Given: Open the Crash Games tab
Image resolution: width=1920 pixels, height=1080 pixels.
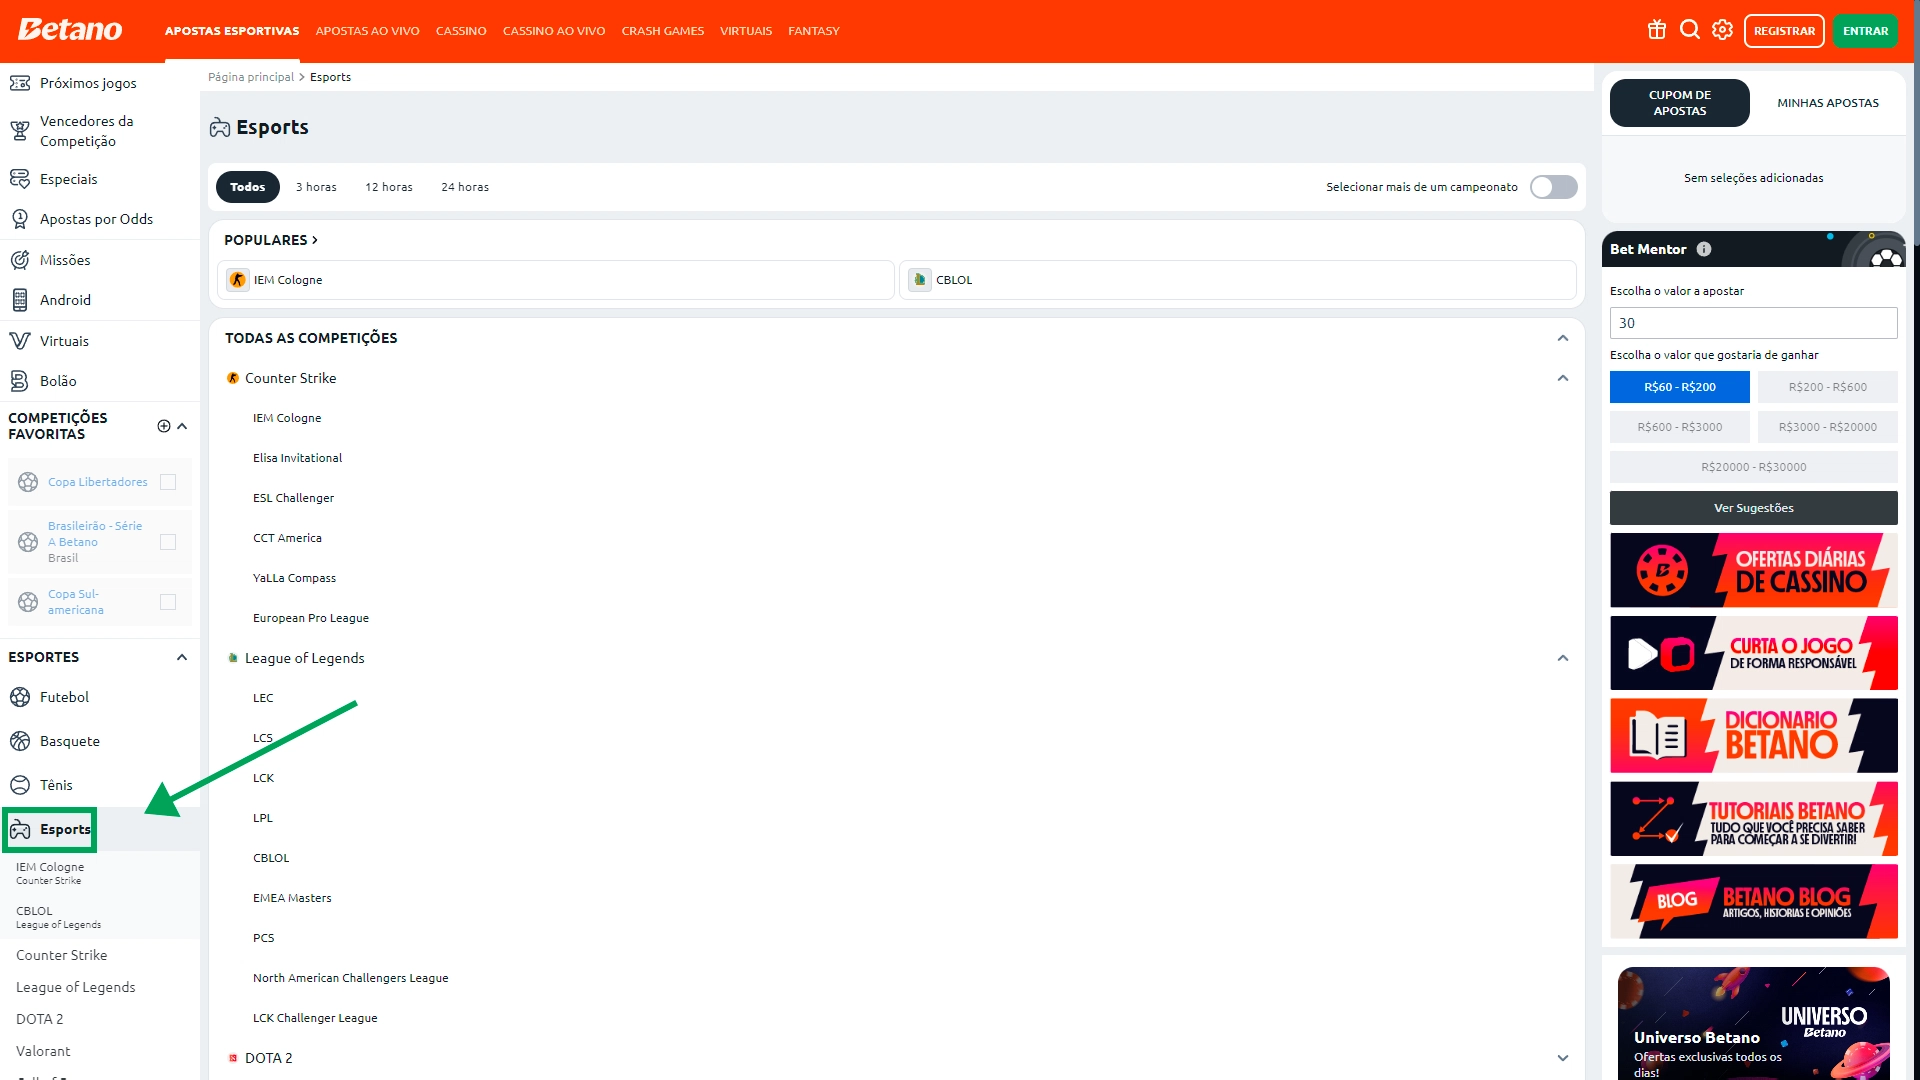Looking at the screenshot, I should tap(662, 31).
